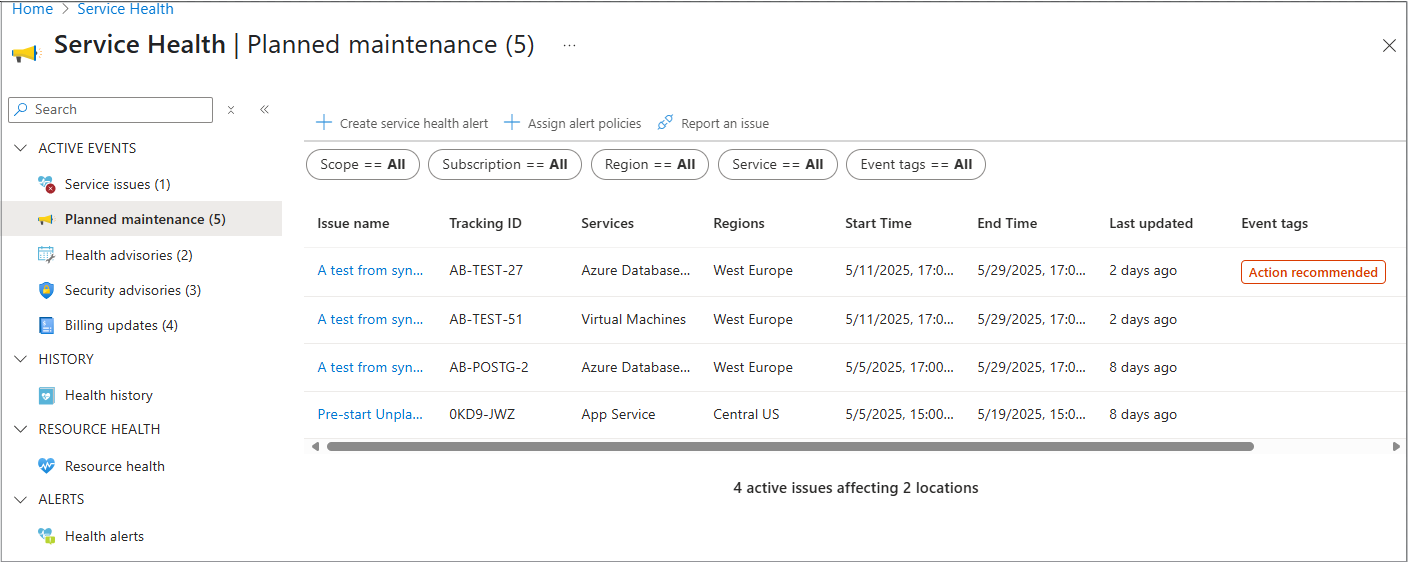Click the Billing updates icon
The height and width of the screenshot is (562, 1408).
click(46, 325)
